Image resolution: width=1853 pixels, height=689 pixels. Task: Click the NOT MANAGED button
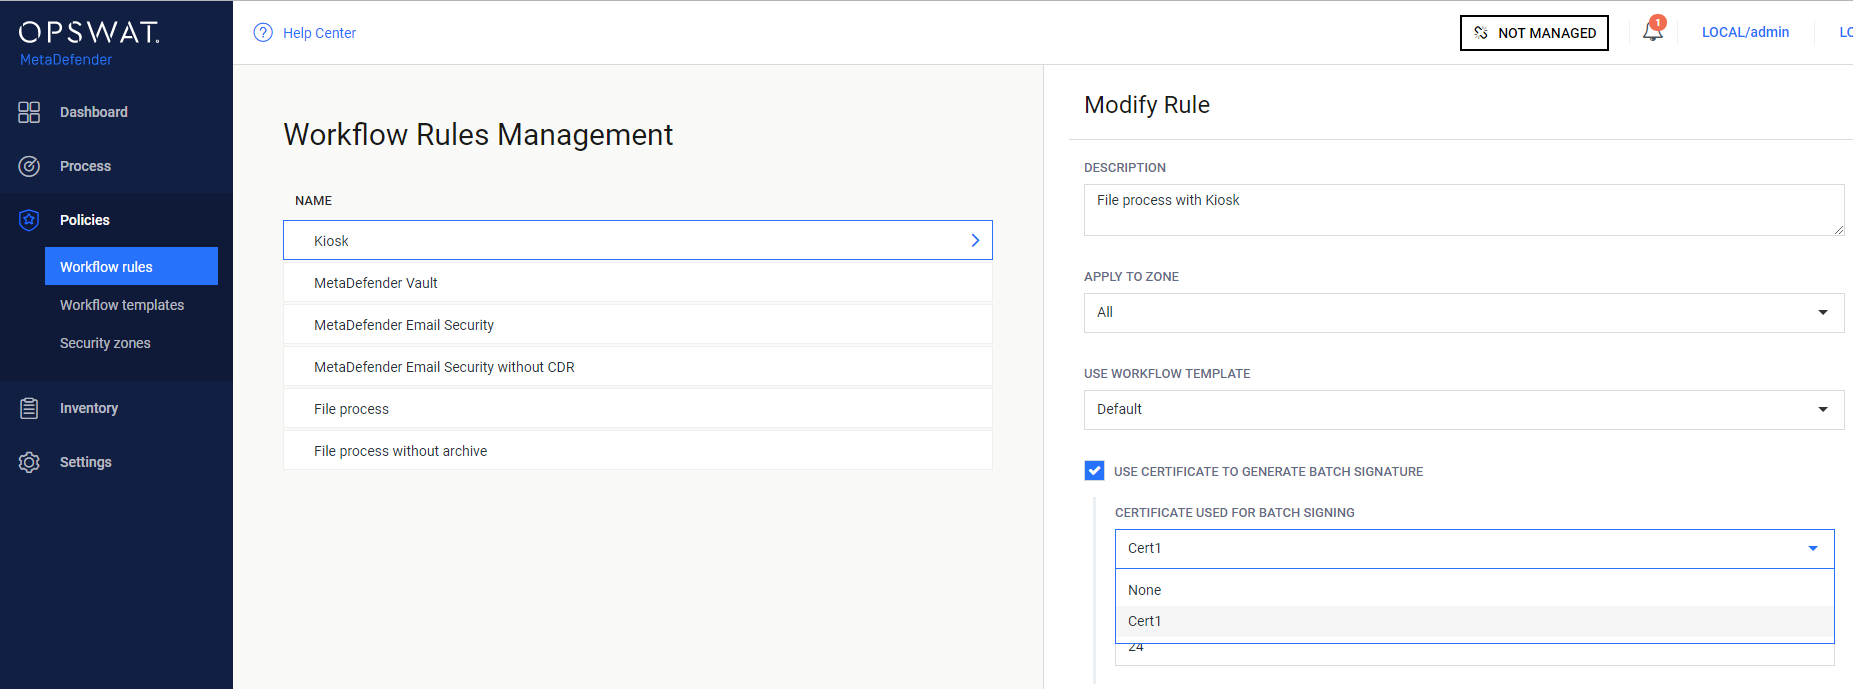coord(1534,33)
